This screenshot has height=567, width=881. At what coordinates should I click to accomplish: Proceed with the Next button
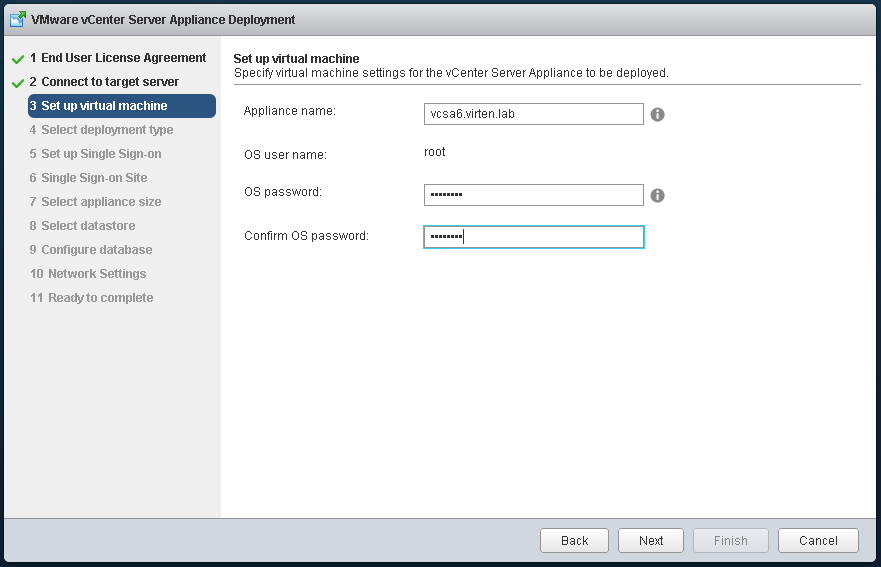(651, 541)
